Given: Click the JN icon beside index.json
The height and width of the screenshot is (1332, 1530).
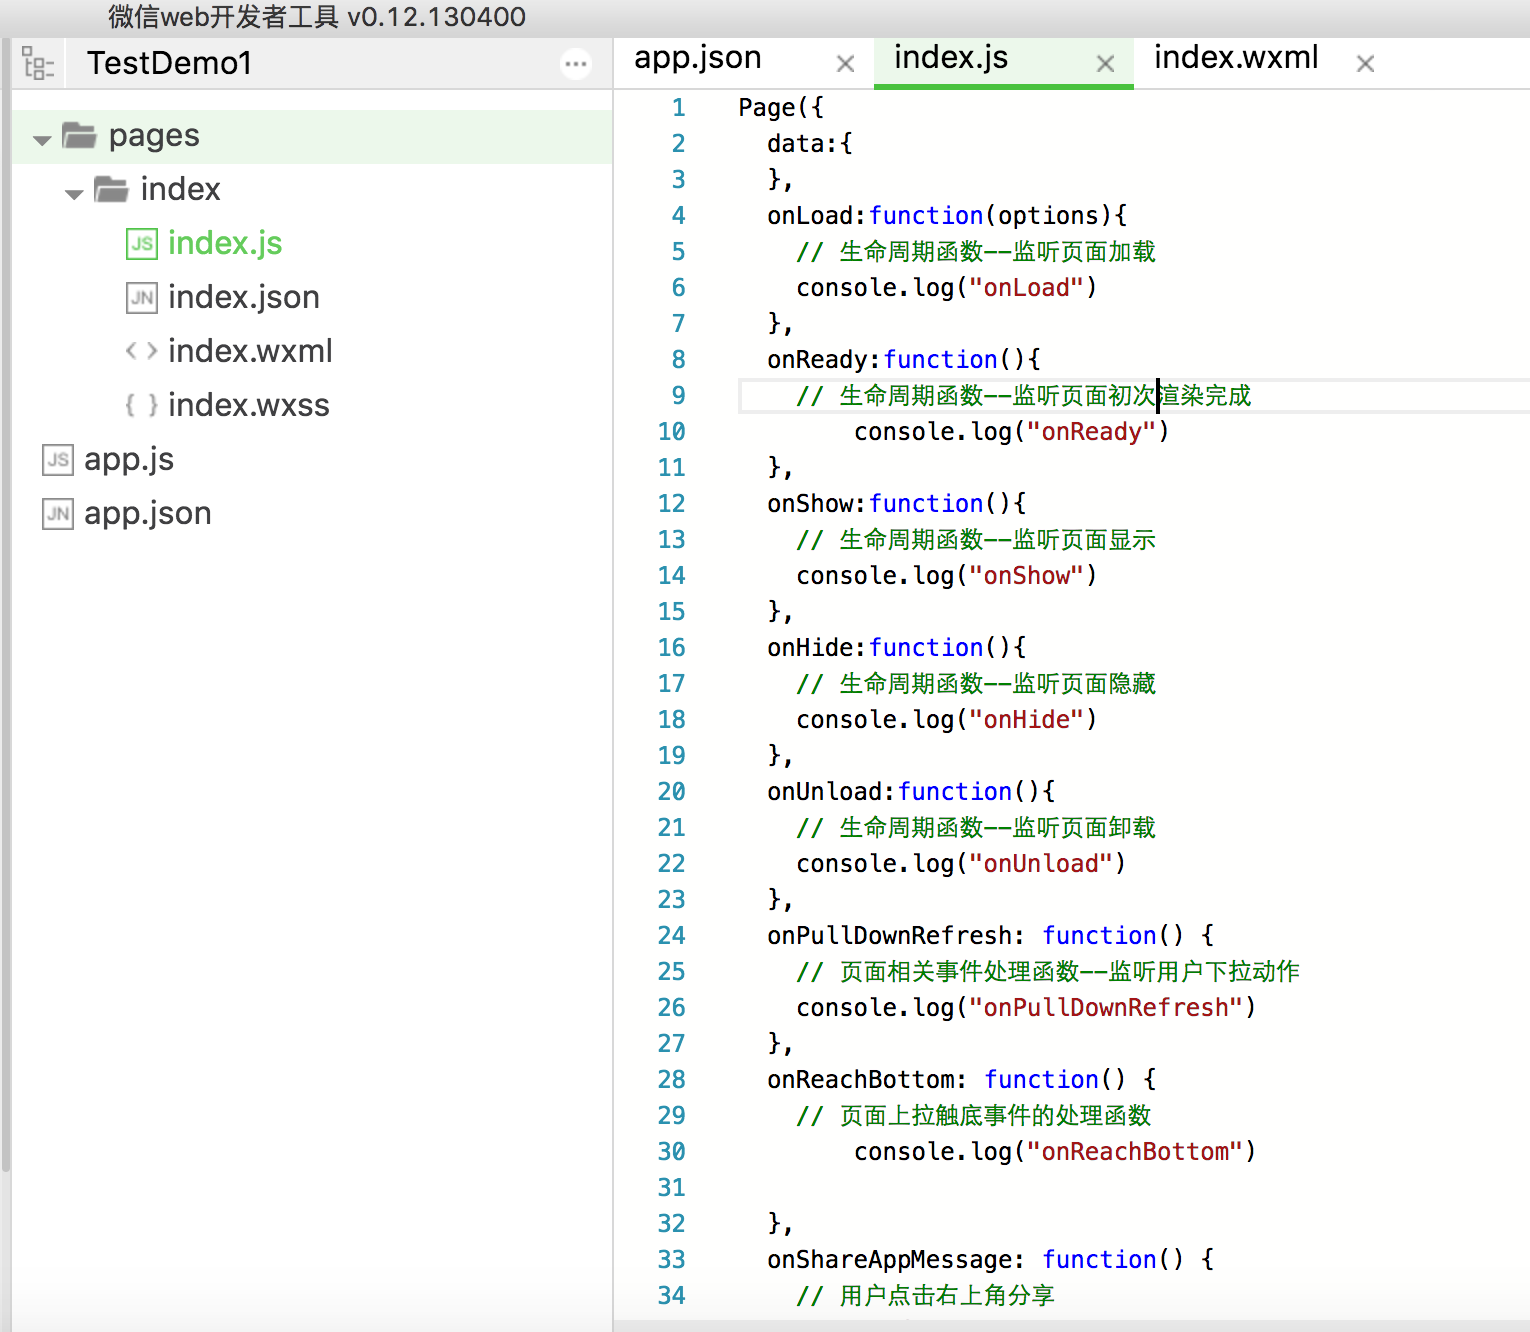Looking at the screenshot, I should point(142,297).
